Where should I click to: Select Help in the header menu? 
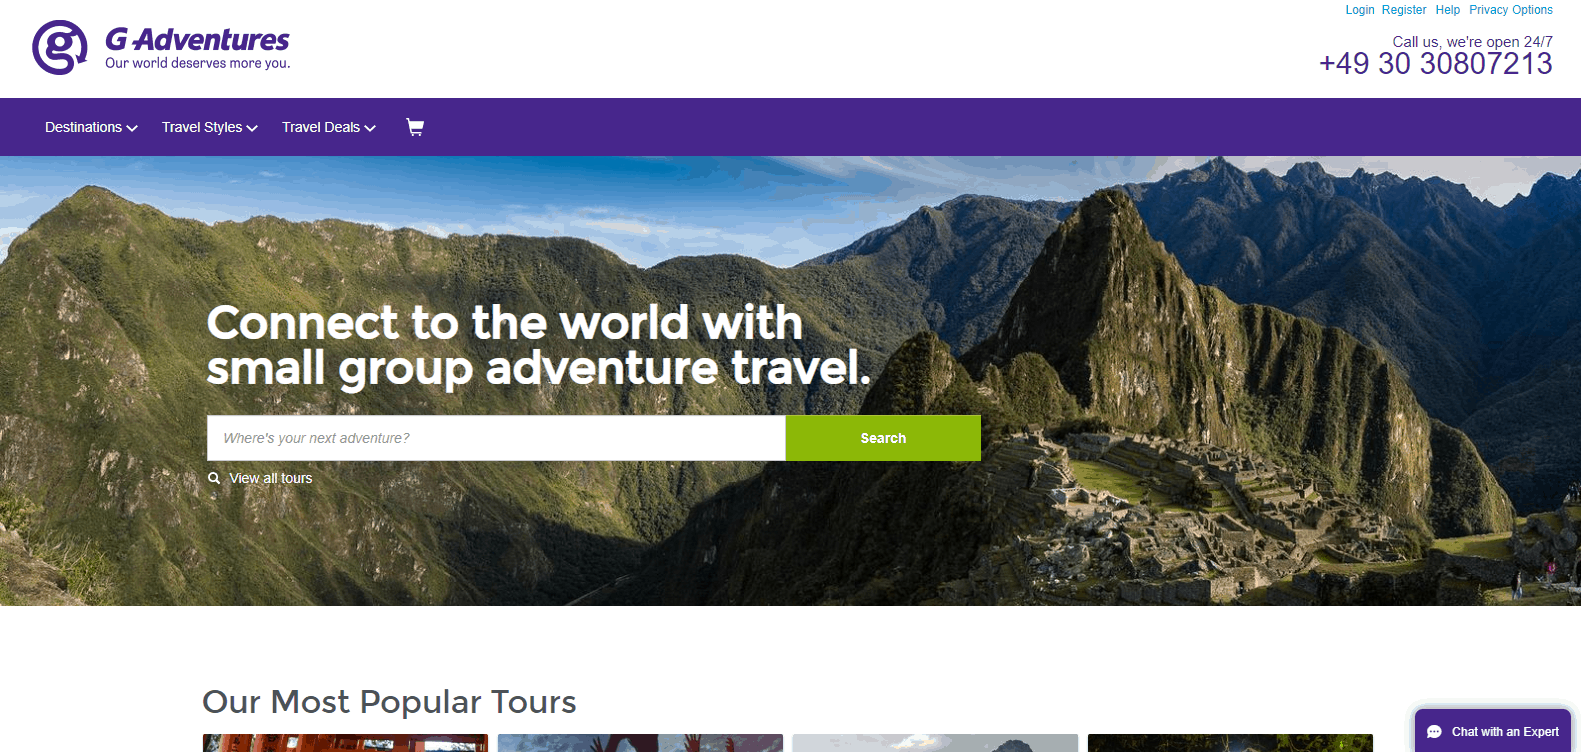(x=1447, y=10)
